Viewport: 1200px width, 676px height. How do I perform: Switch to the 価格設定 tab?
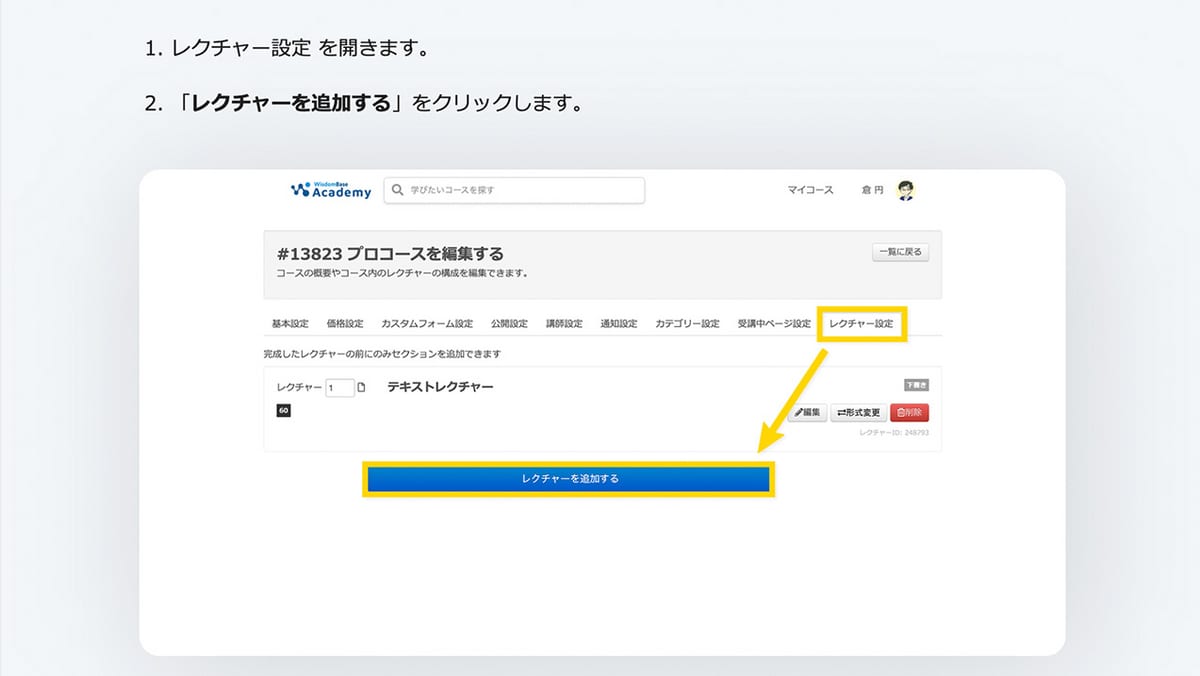coord(345,324)
